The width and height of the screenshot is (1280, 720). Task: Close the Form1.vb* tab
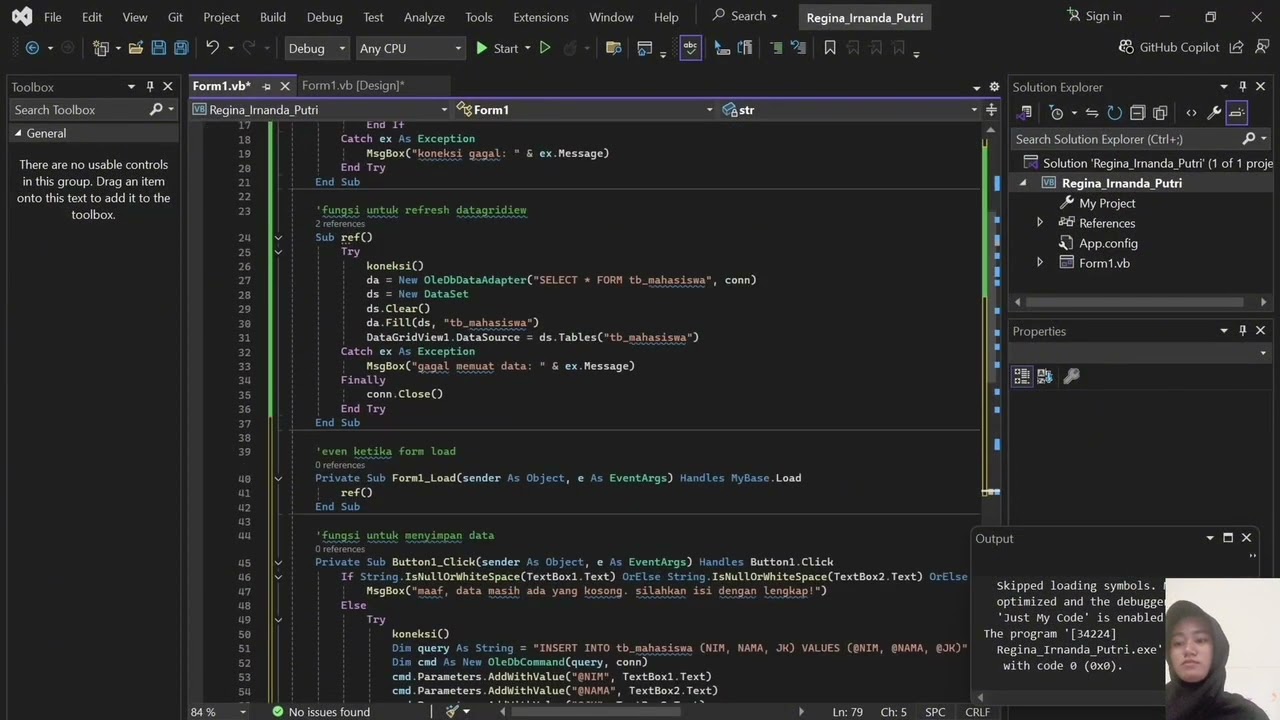285,86
